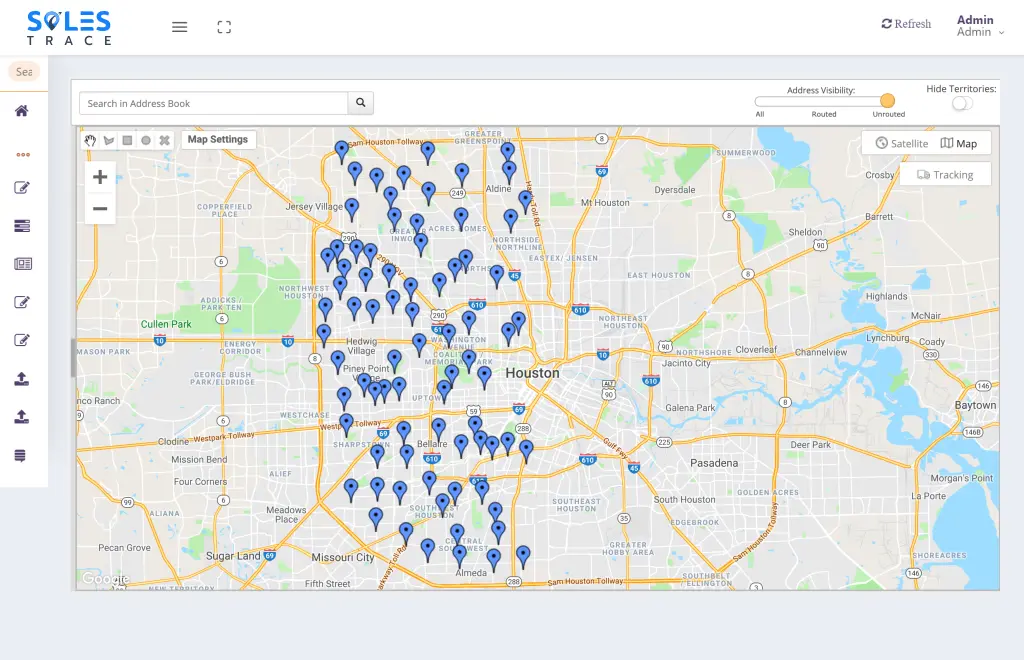Open the edit icon just below newspaper icon
Screen dimensions: 1024x660
click(22, 302)
